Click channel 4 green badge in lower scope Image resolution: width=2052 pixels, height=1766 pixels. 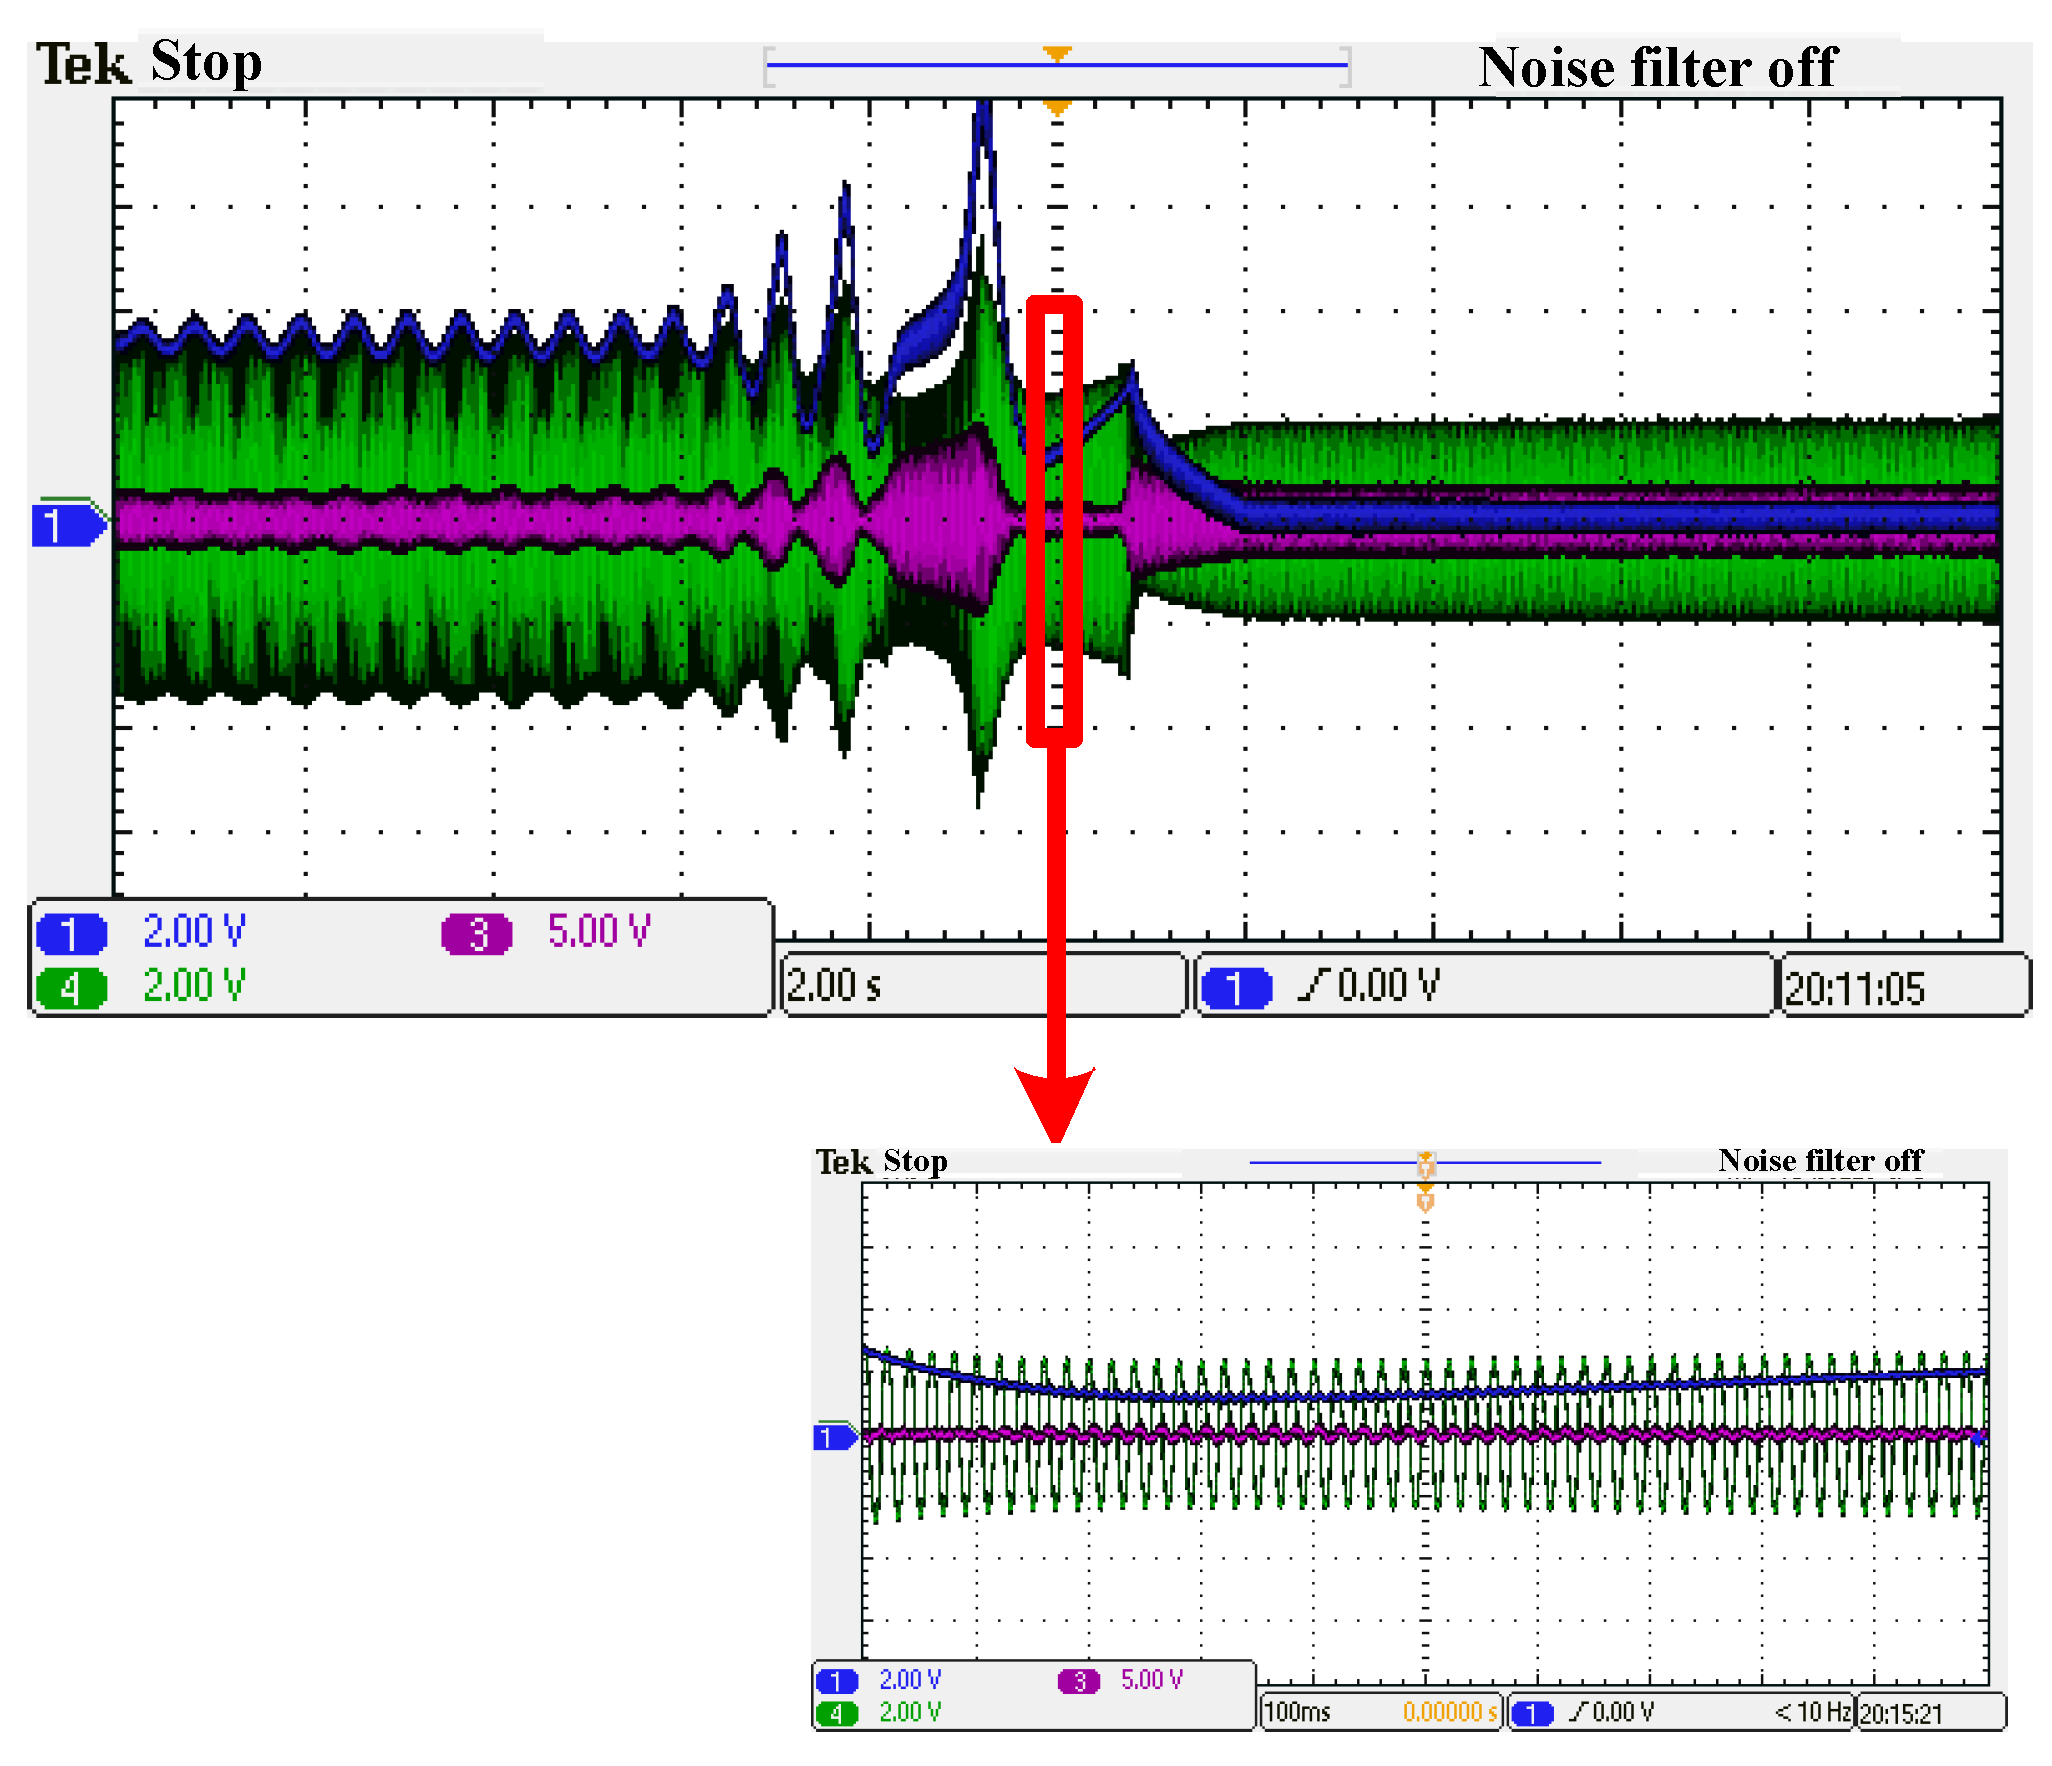coord(836,1714)
